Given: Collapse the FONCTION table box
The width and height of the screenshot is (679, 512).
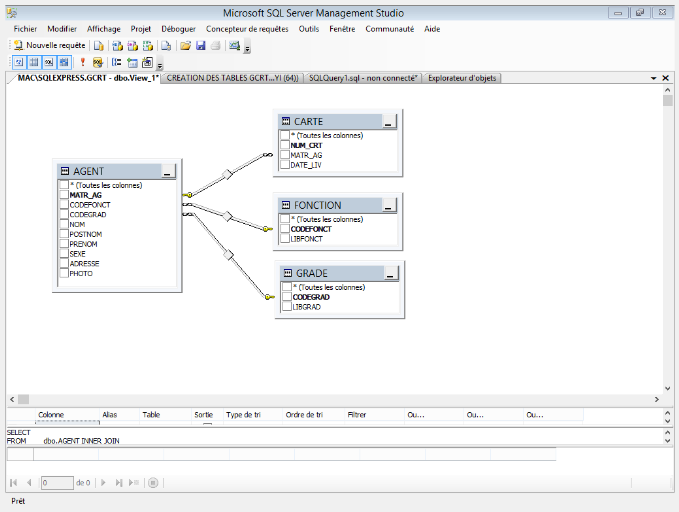Looking at the screenshot, I should (389, 206).
